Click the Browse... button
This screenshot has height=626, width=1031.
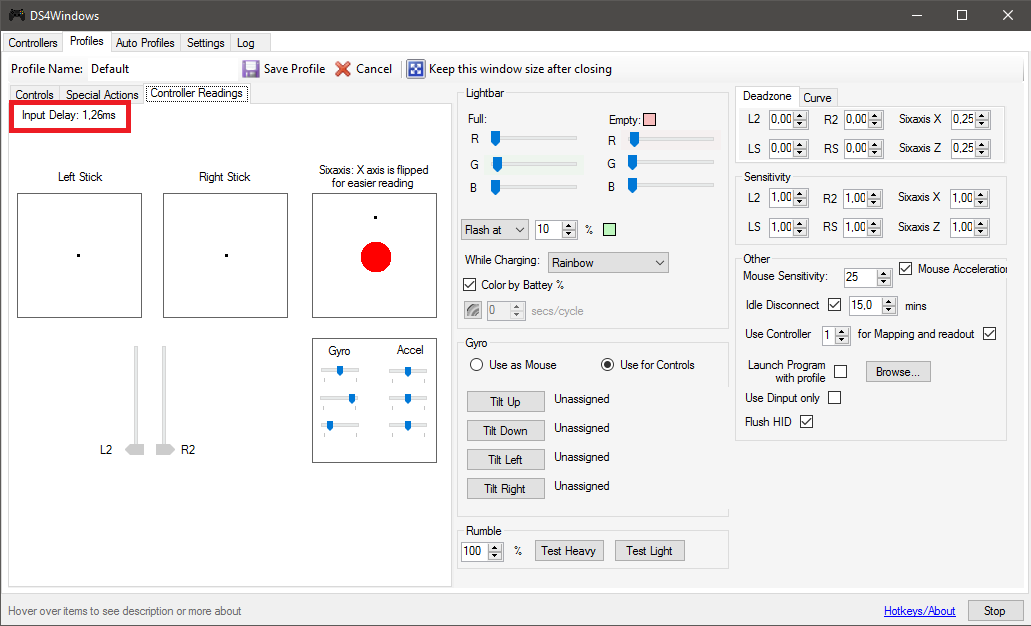click(898, 372)
